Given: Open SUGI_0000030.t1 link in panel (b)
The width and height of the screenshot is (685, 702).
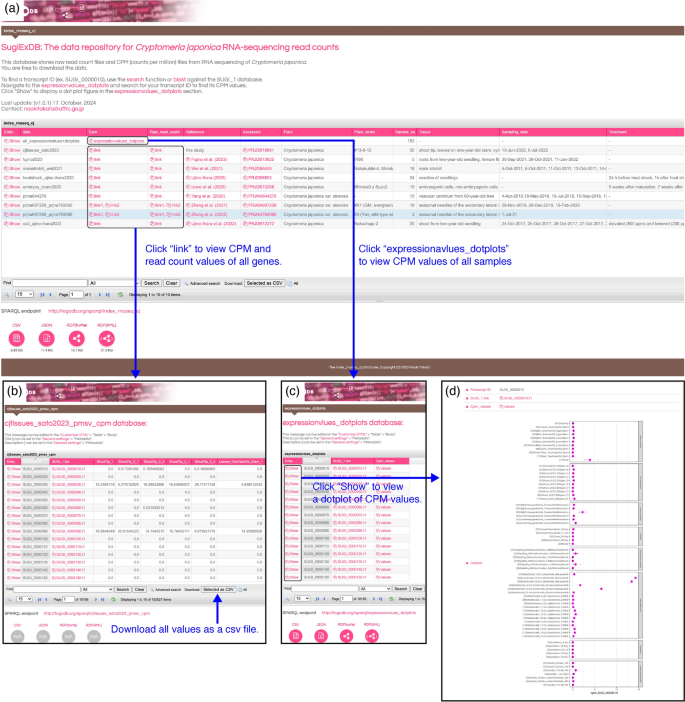Looking at the screenshot, I should (68, 484).
